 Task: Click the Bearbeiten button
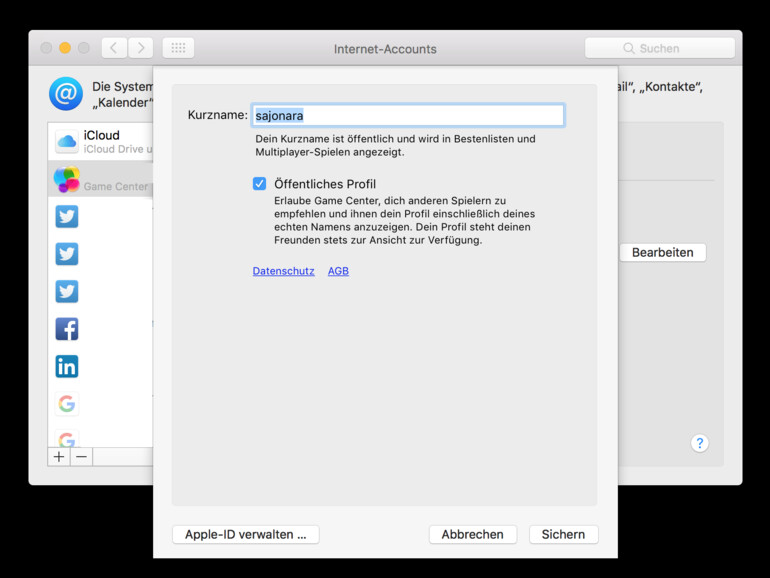662,252
